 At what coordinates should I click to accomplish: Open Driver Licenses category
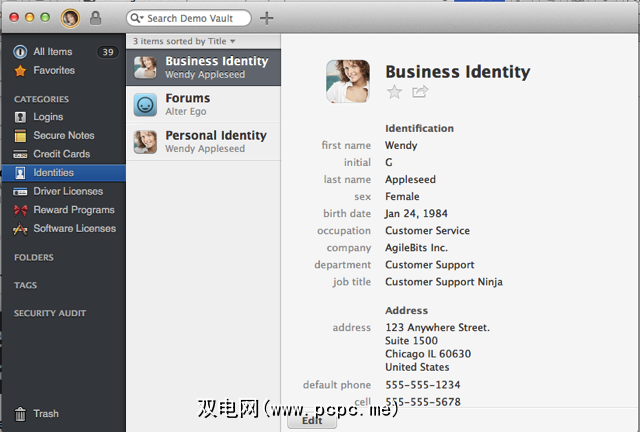67,191
